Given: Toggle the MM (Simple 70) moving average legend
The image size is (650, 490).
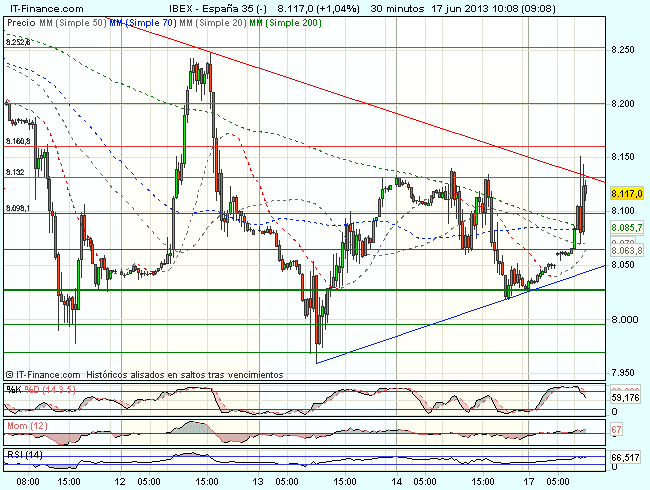Looking at the screenshot, I should tap(138, 21).
